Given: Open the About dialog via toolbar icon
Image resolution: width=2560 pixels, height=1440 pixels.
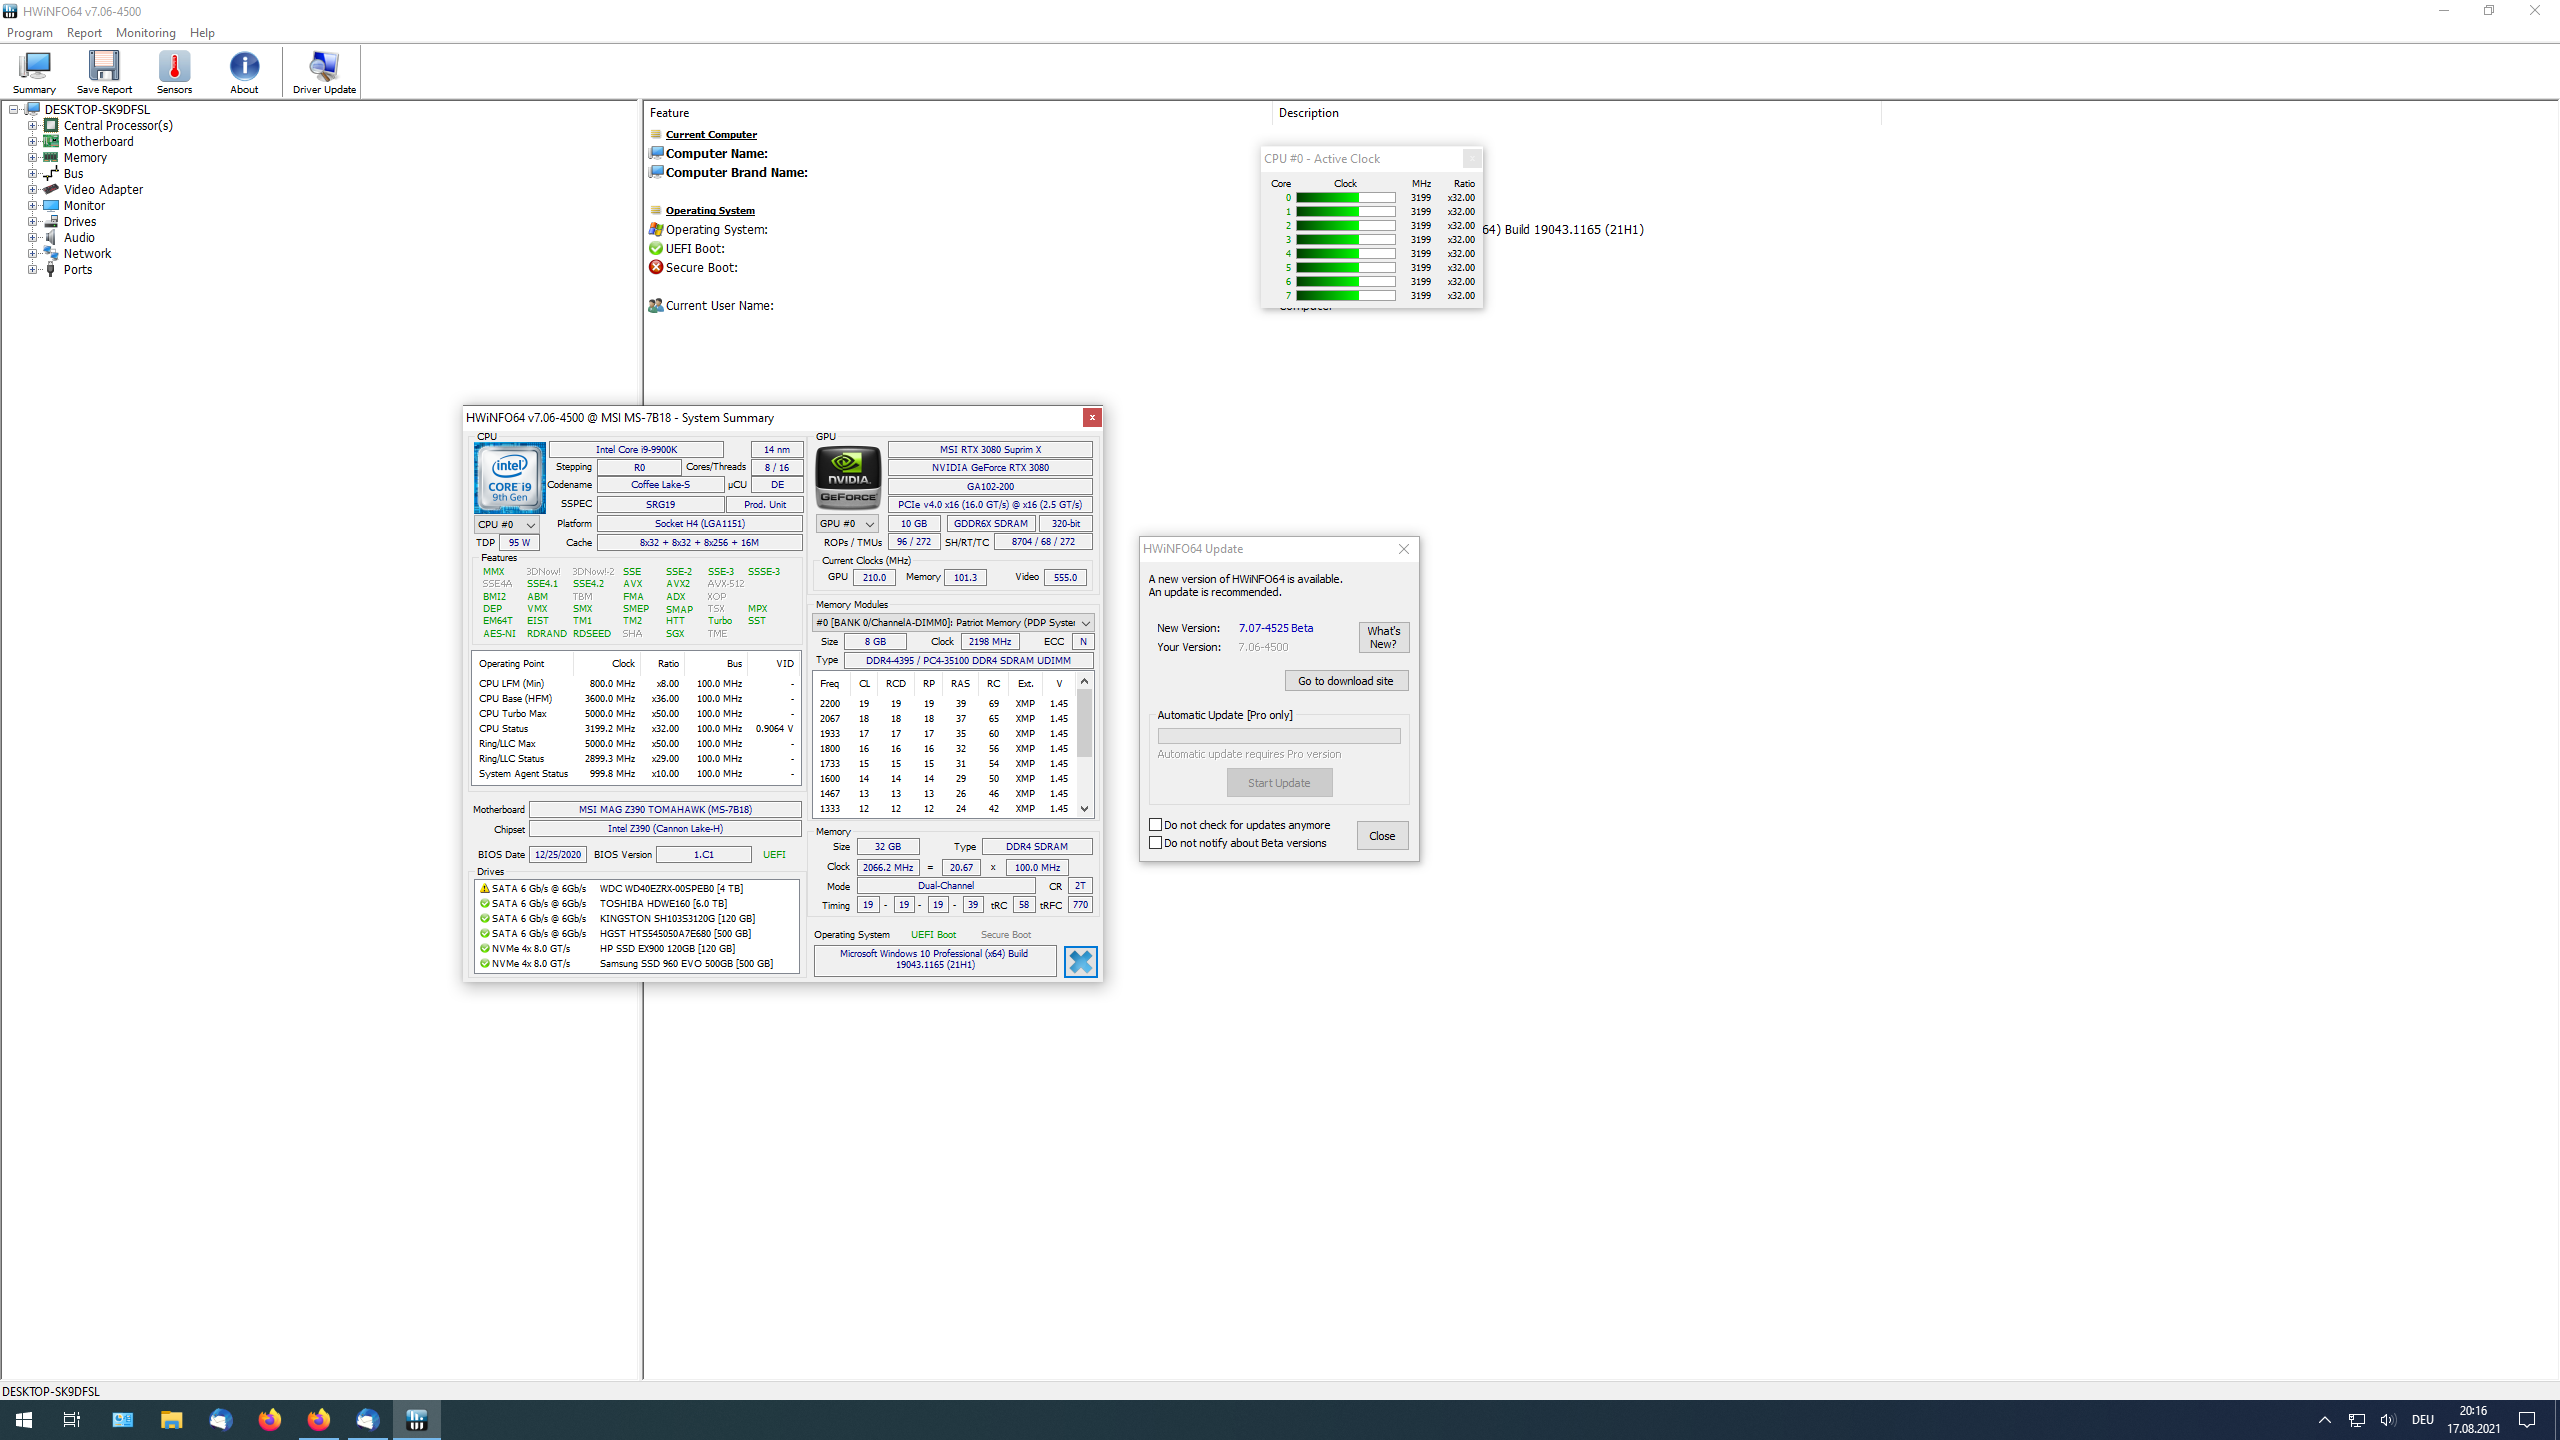Looking at the screenshot, I should pyautogui.click(x=244, y=70).
